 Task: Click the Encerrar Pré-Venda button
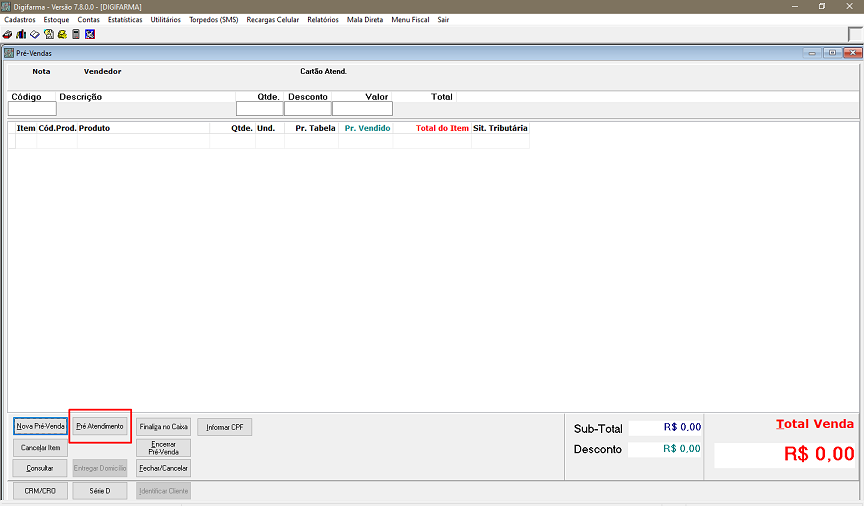click(163, 447)
